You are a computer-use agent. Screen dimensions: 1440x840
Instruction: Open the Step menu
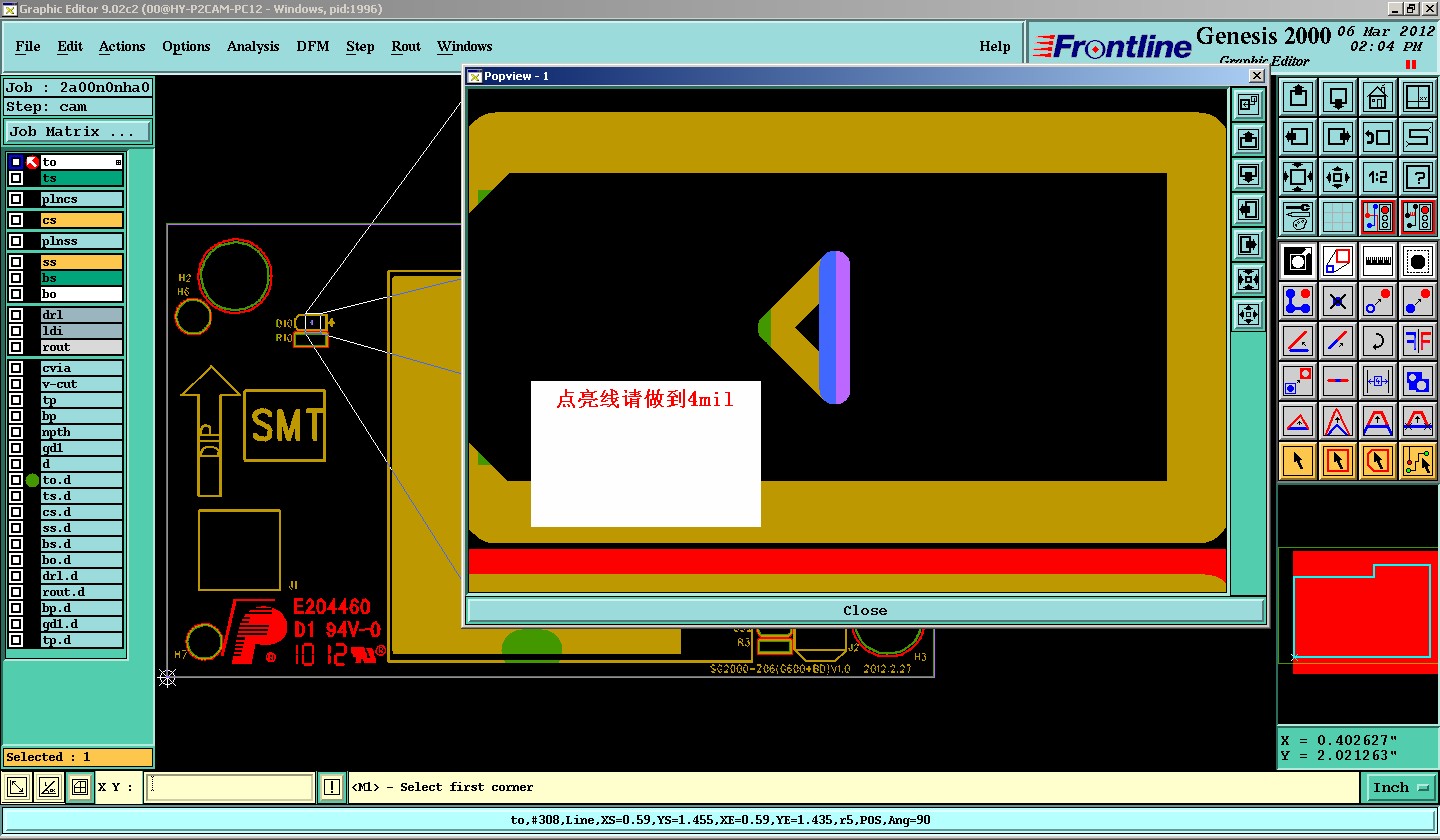[360, 46]
